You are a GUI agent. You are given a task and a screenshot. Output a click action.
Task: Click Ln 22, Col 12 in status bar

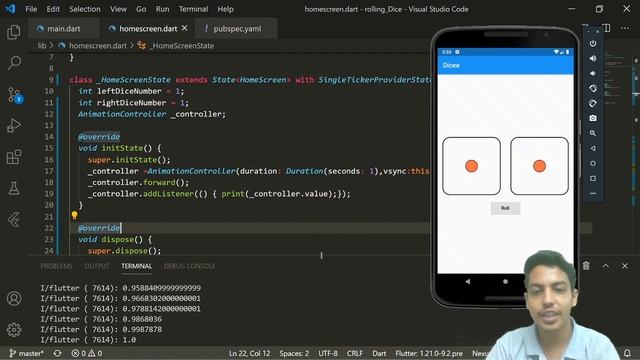click(x=249, y=353)
